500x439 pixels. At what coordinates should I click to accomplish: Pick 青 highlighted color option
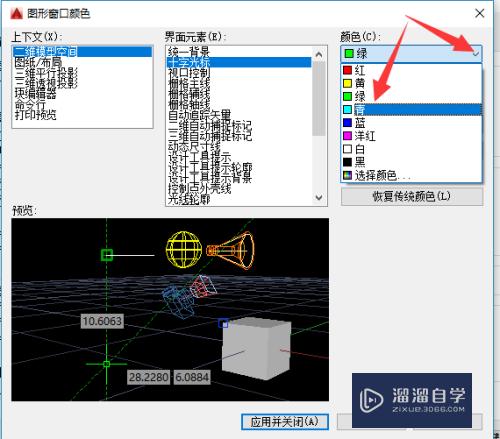[411, 109]
